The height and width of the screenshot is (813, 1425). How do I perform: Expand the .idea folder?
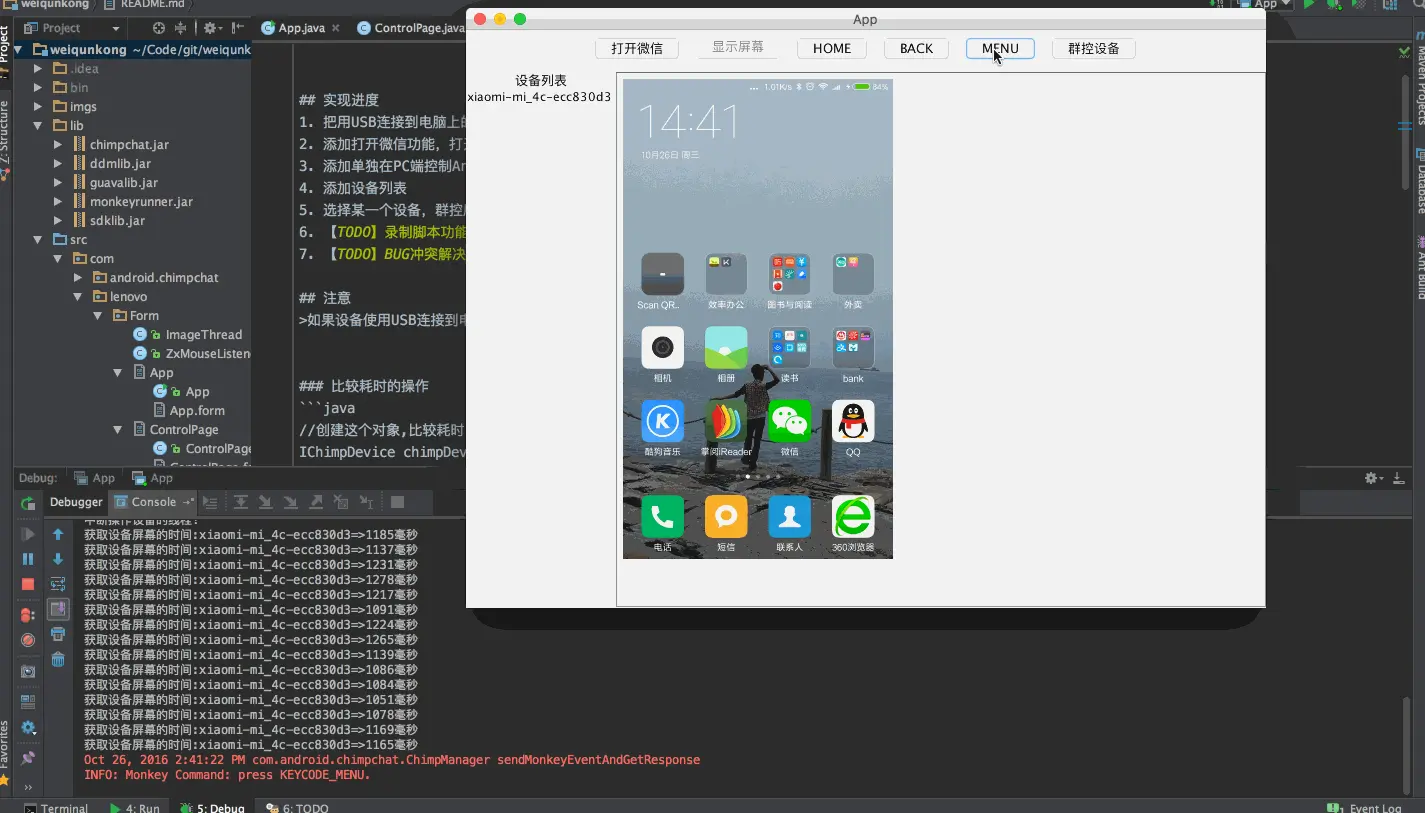[38, 69]
